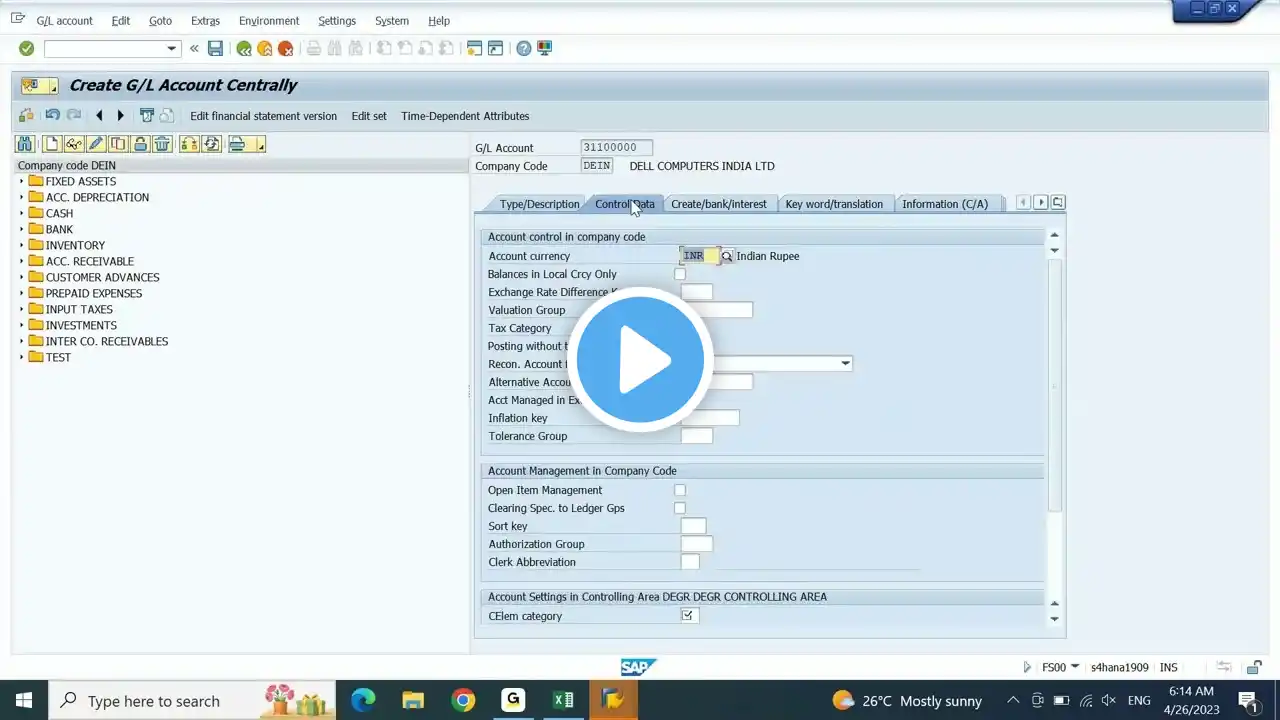
Task: Open the tab list button beside tabs
Action: coord(1058,202)
